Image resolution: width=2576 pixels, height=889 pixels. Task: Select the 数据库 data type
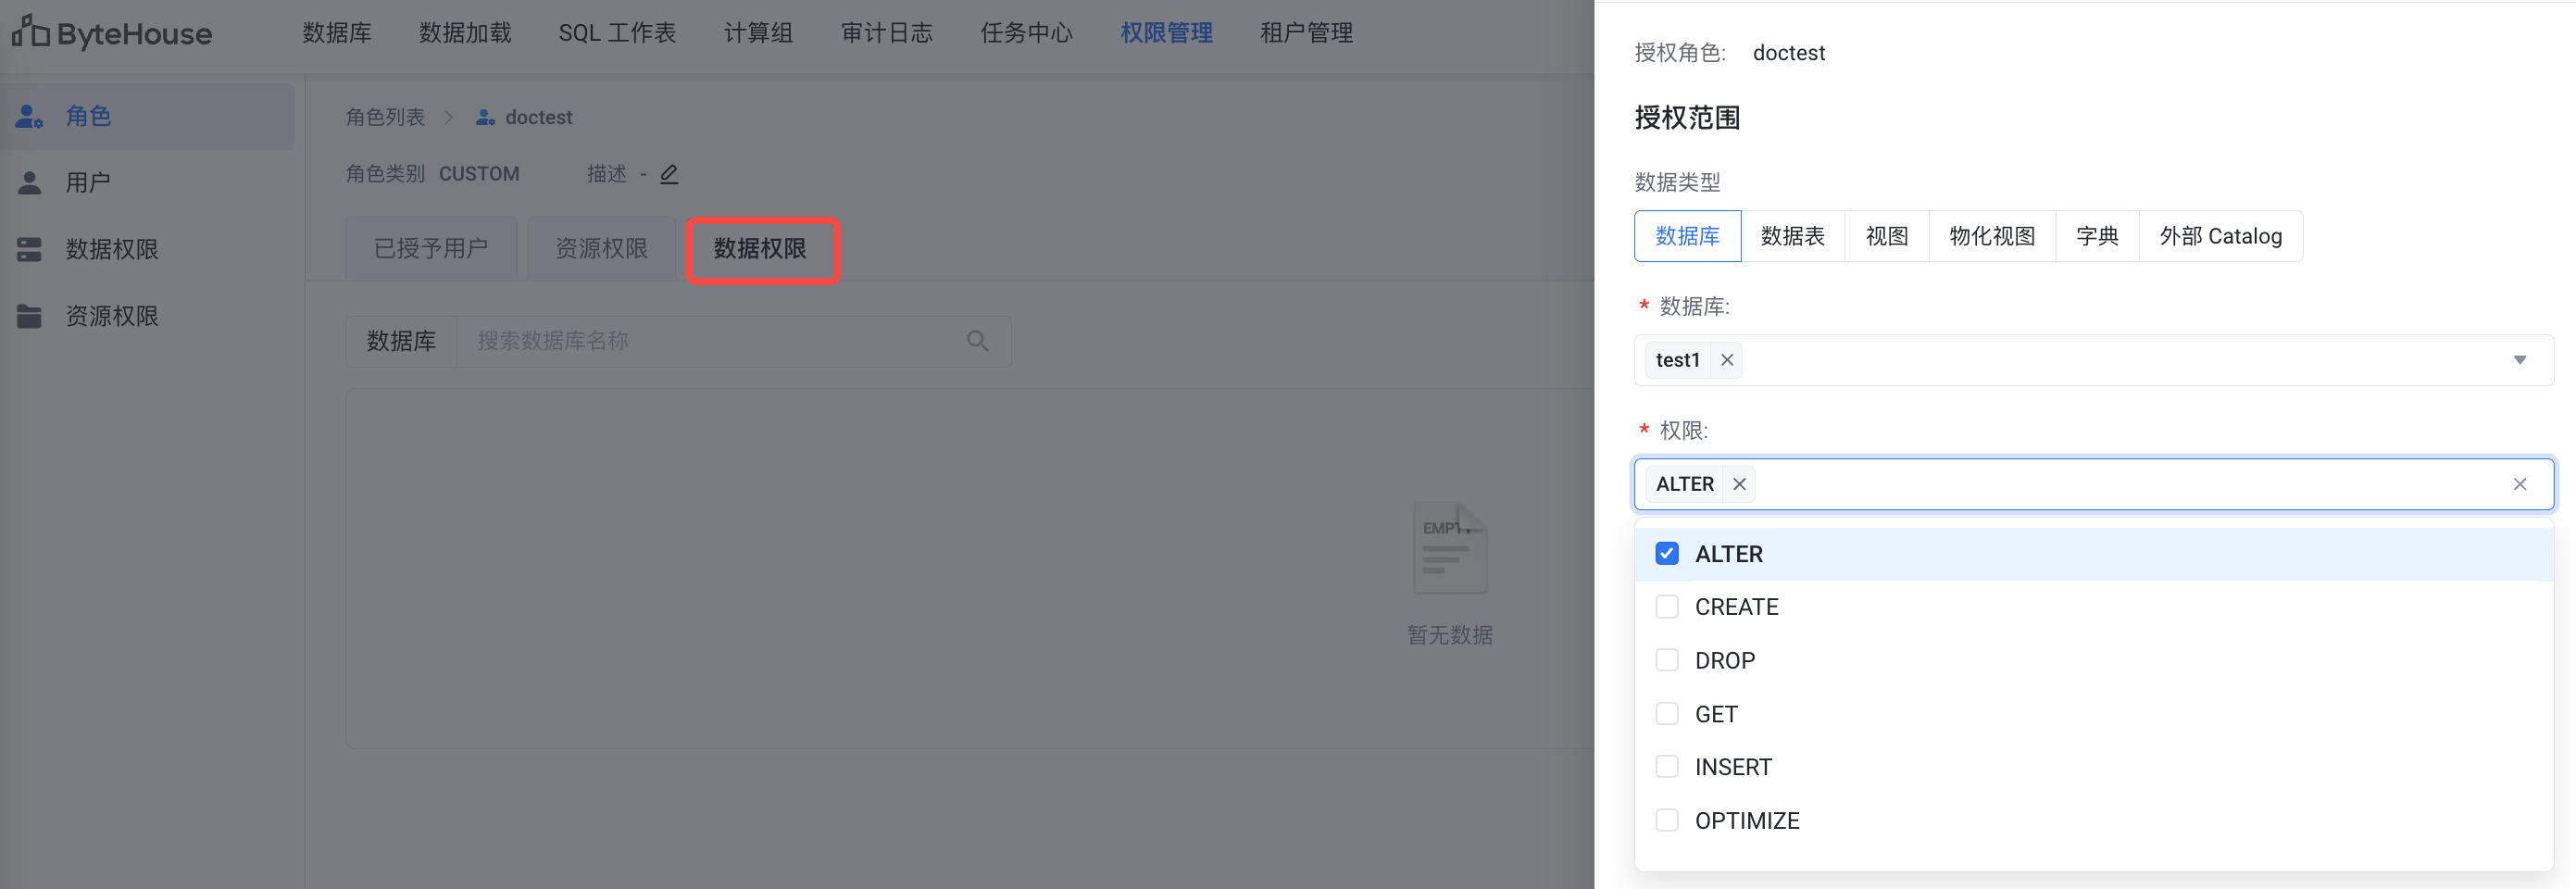[1687, 236]
